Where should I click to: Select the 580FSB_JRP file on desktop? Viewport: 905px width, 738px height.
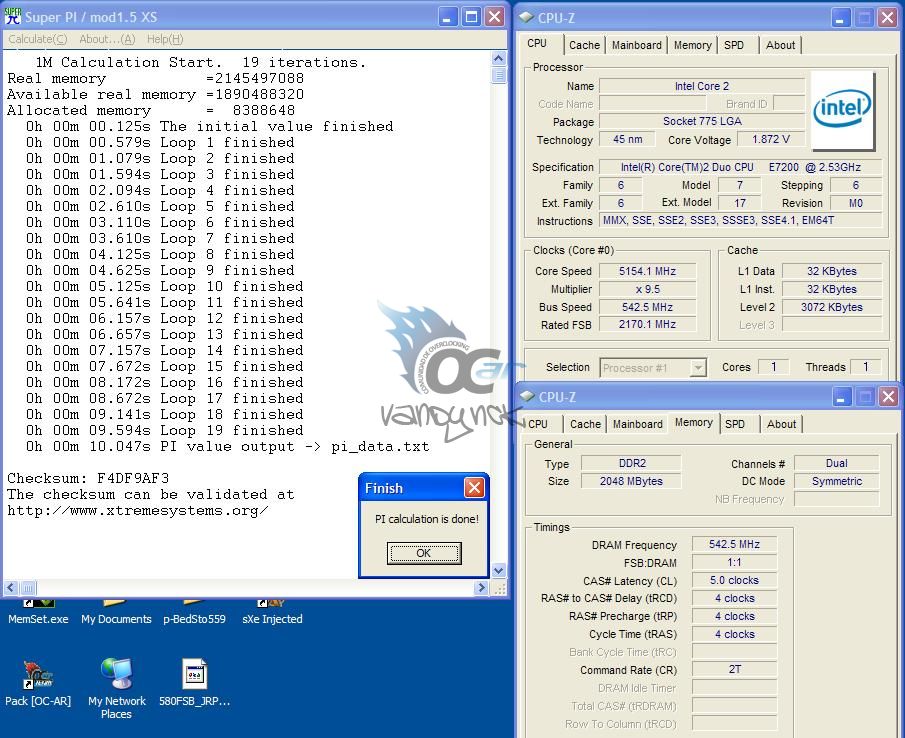click(195, 683)
